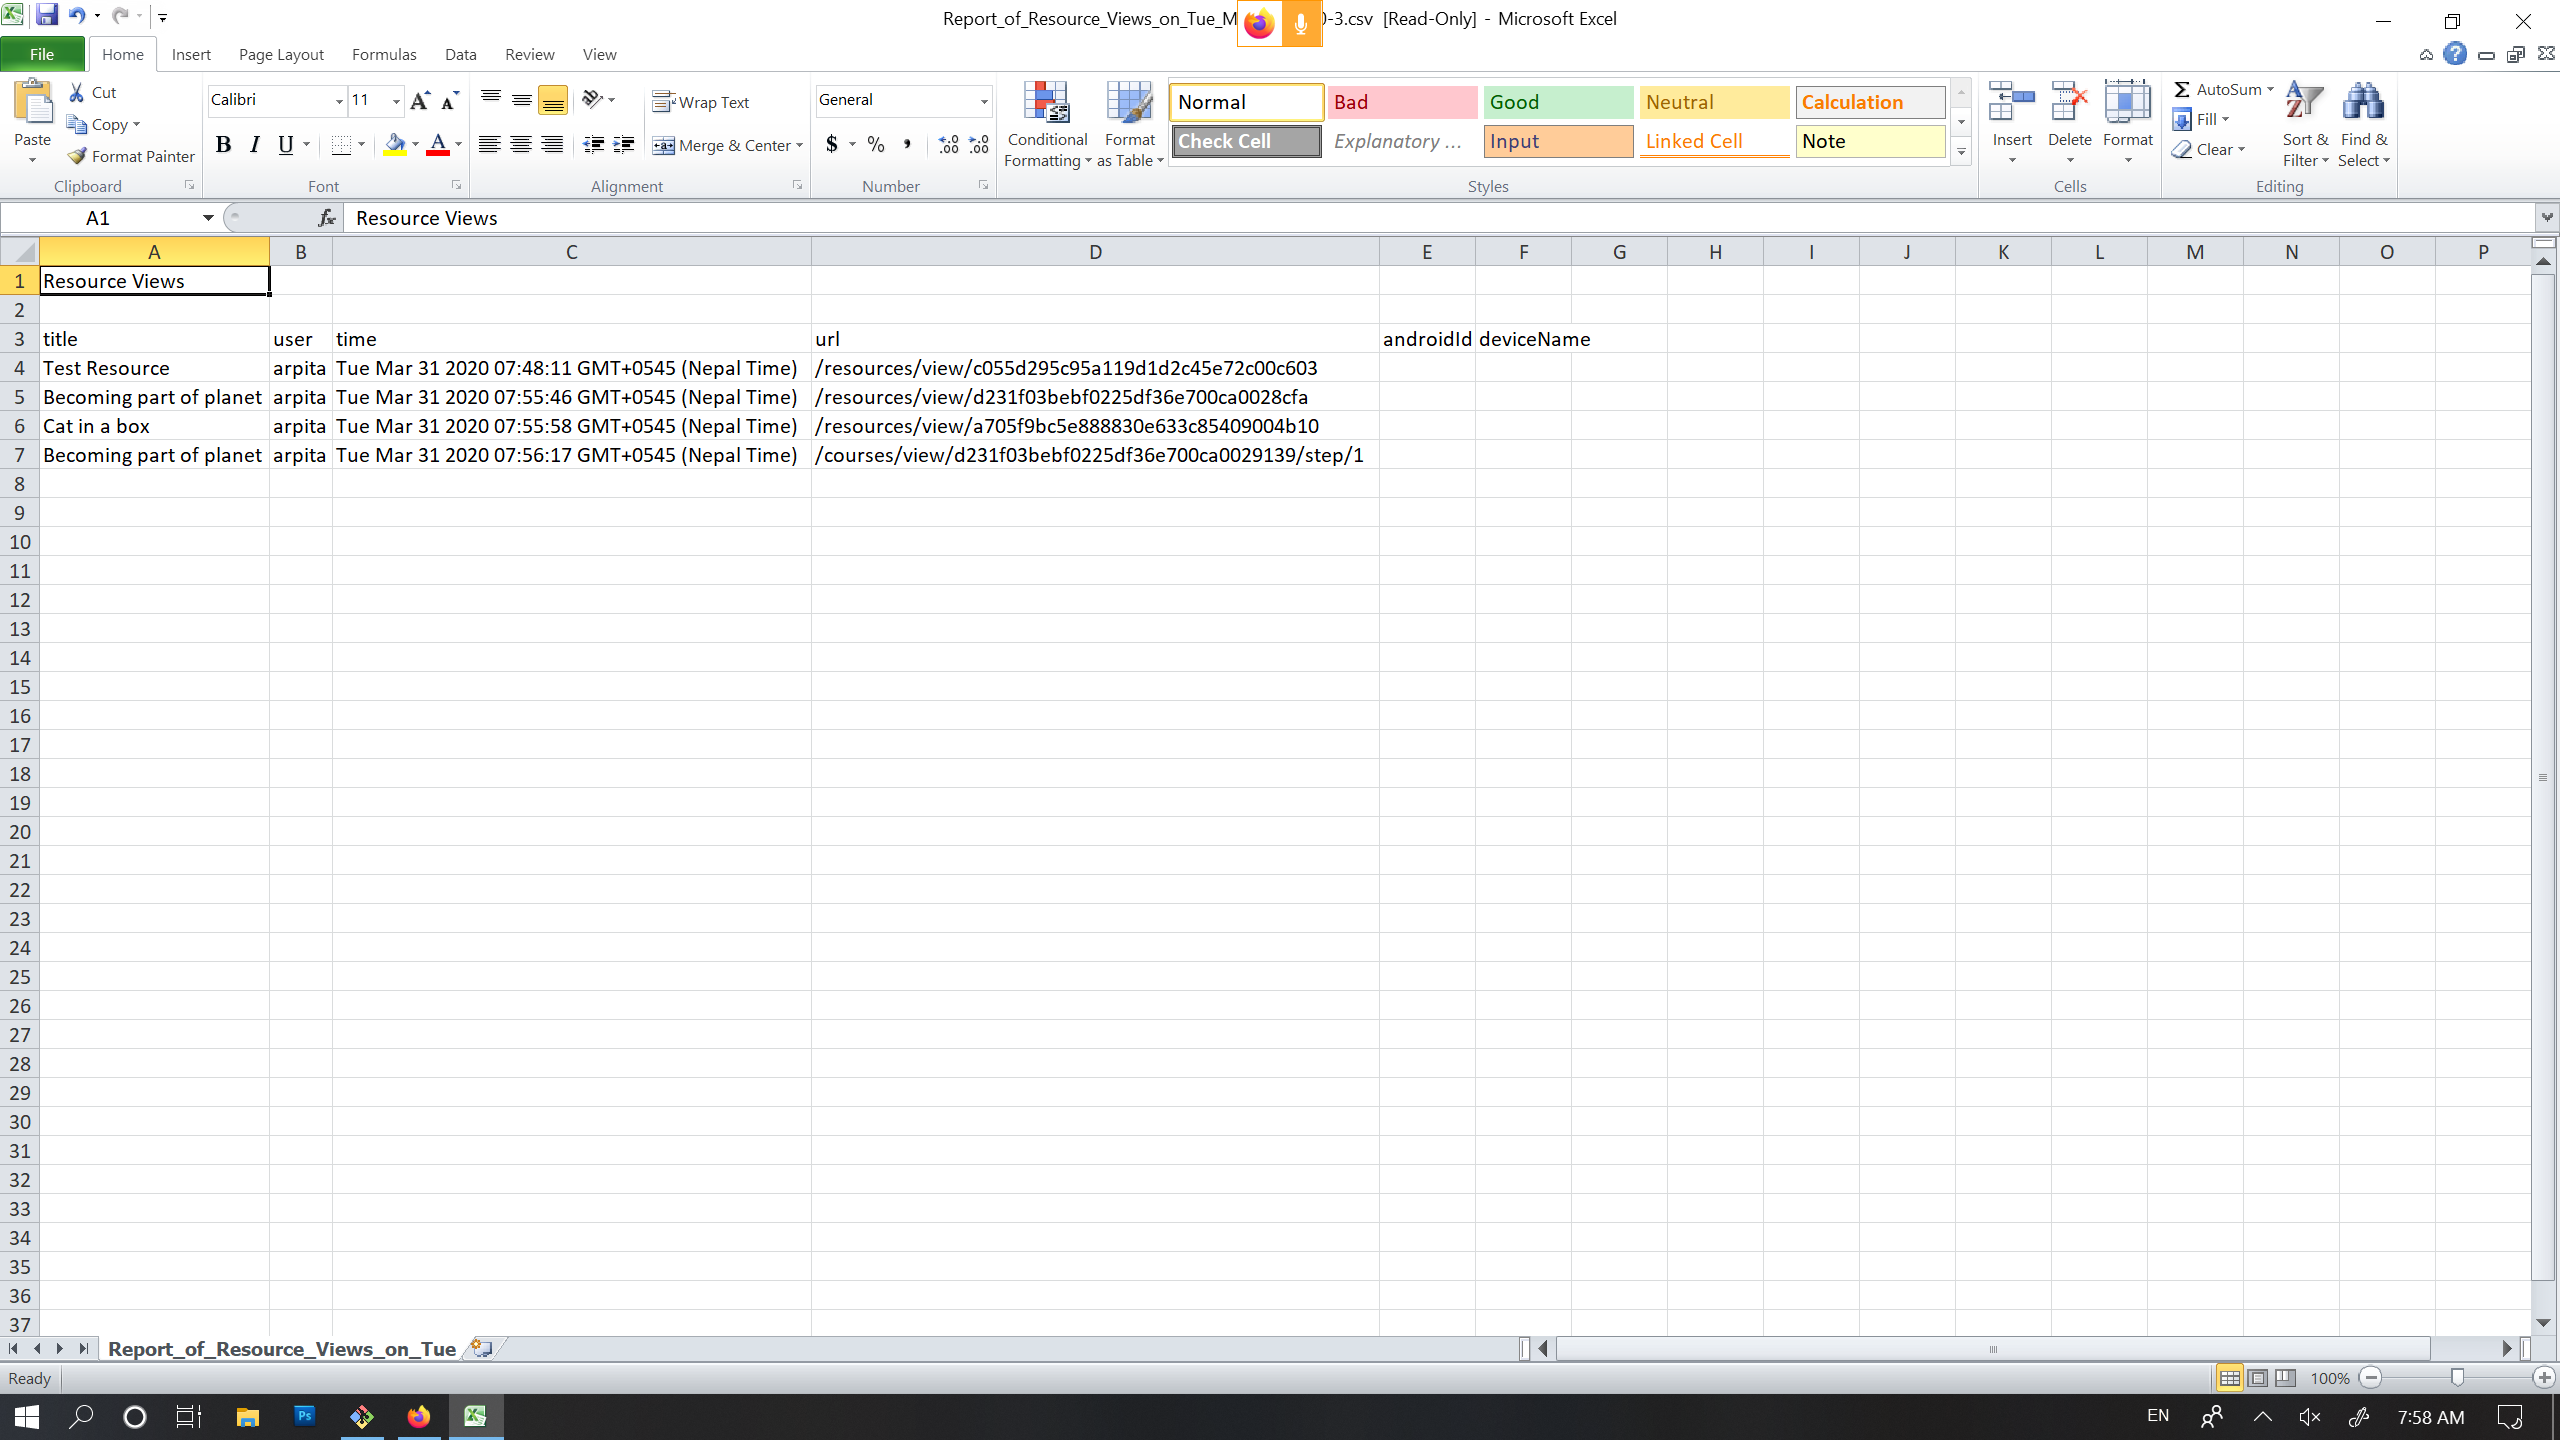Open the Number Format dropdown showing General

click(984, 100)
